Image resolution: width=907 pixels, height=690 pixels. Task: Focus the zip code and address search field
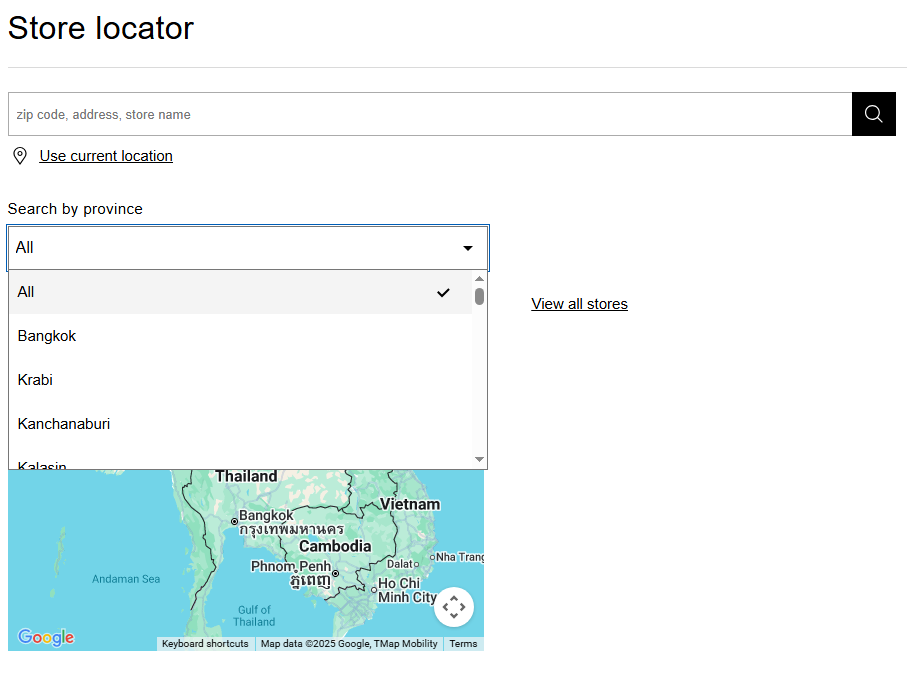point(430,114)
